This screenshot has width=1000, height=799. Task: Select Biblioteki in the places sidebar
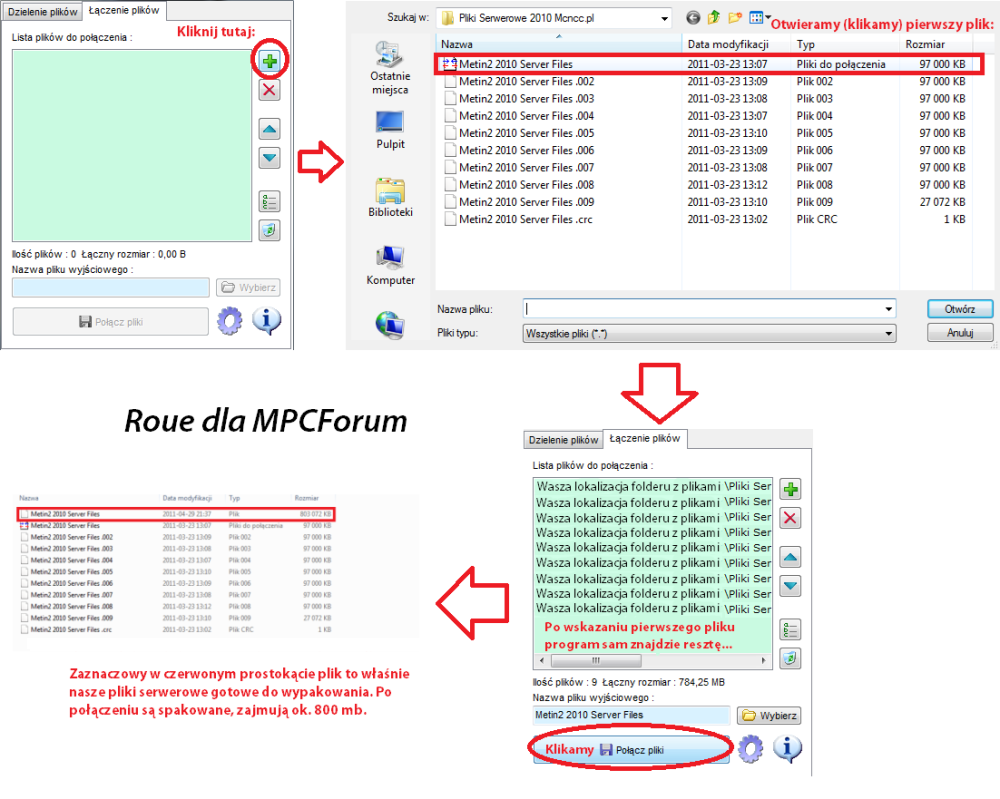[x=390, y=197]
